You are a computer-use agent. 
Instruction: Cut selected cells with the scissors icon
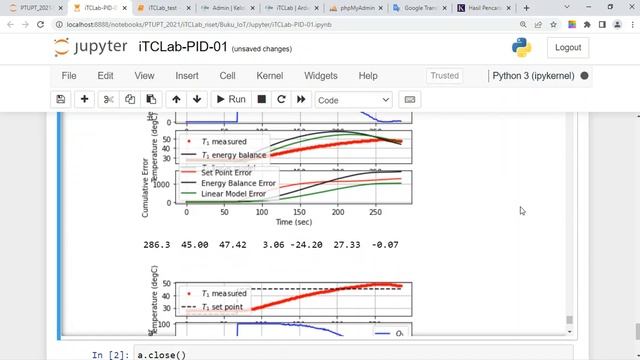(108, 99)
